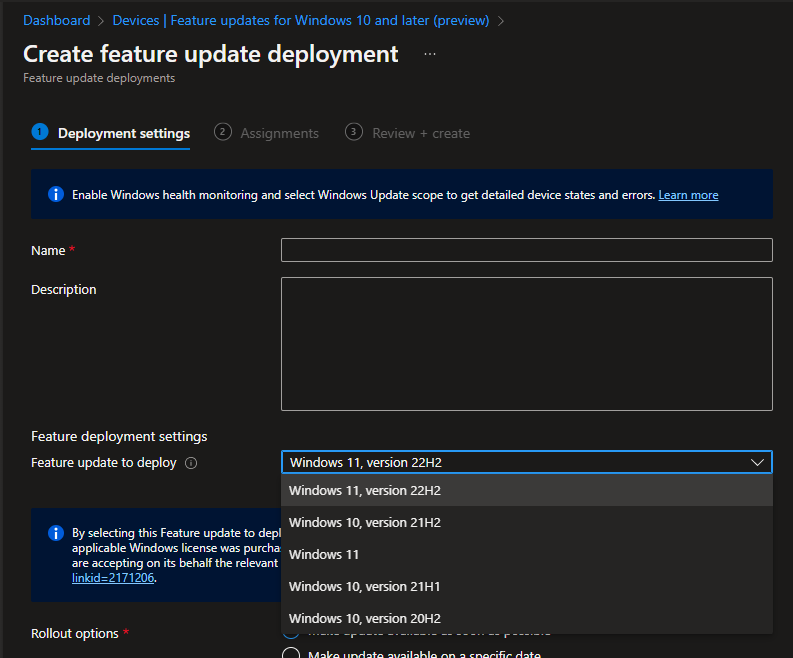Image resolution: width=793 pixels, height=658 pixels.
Task: Select the specific date rollout radio button
Action: pyautogui.click(x=291, y=654)
